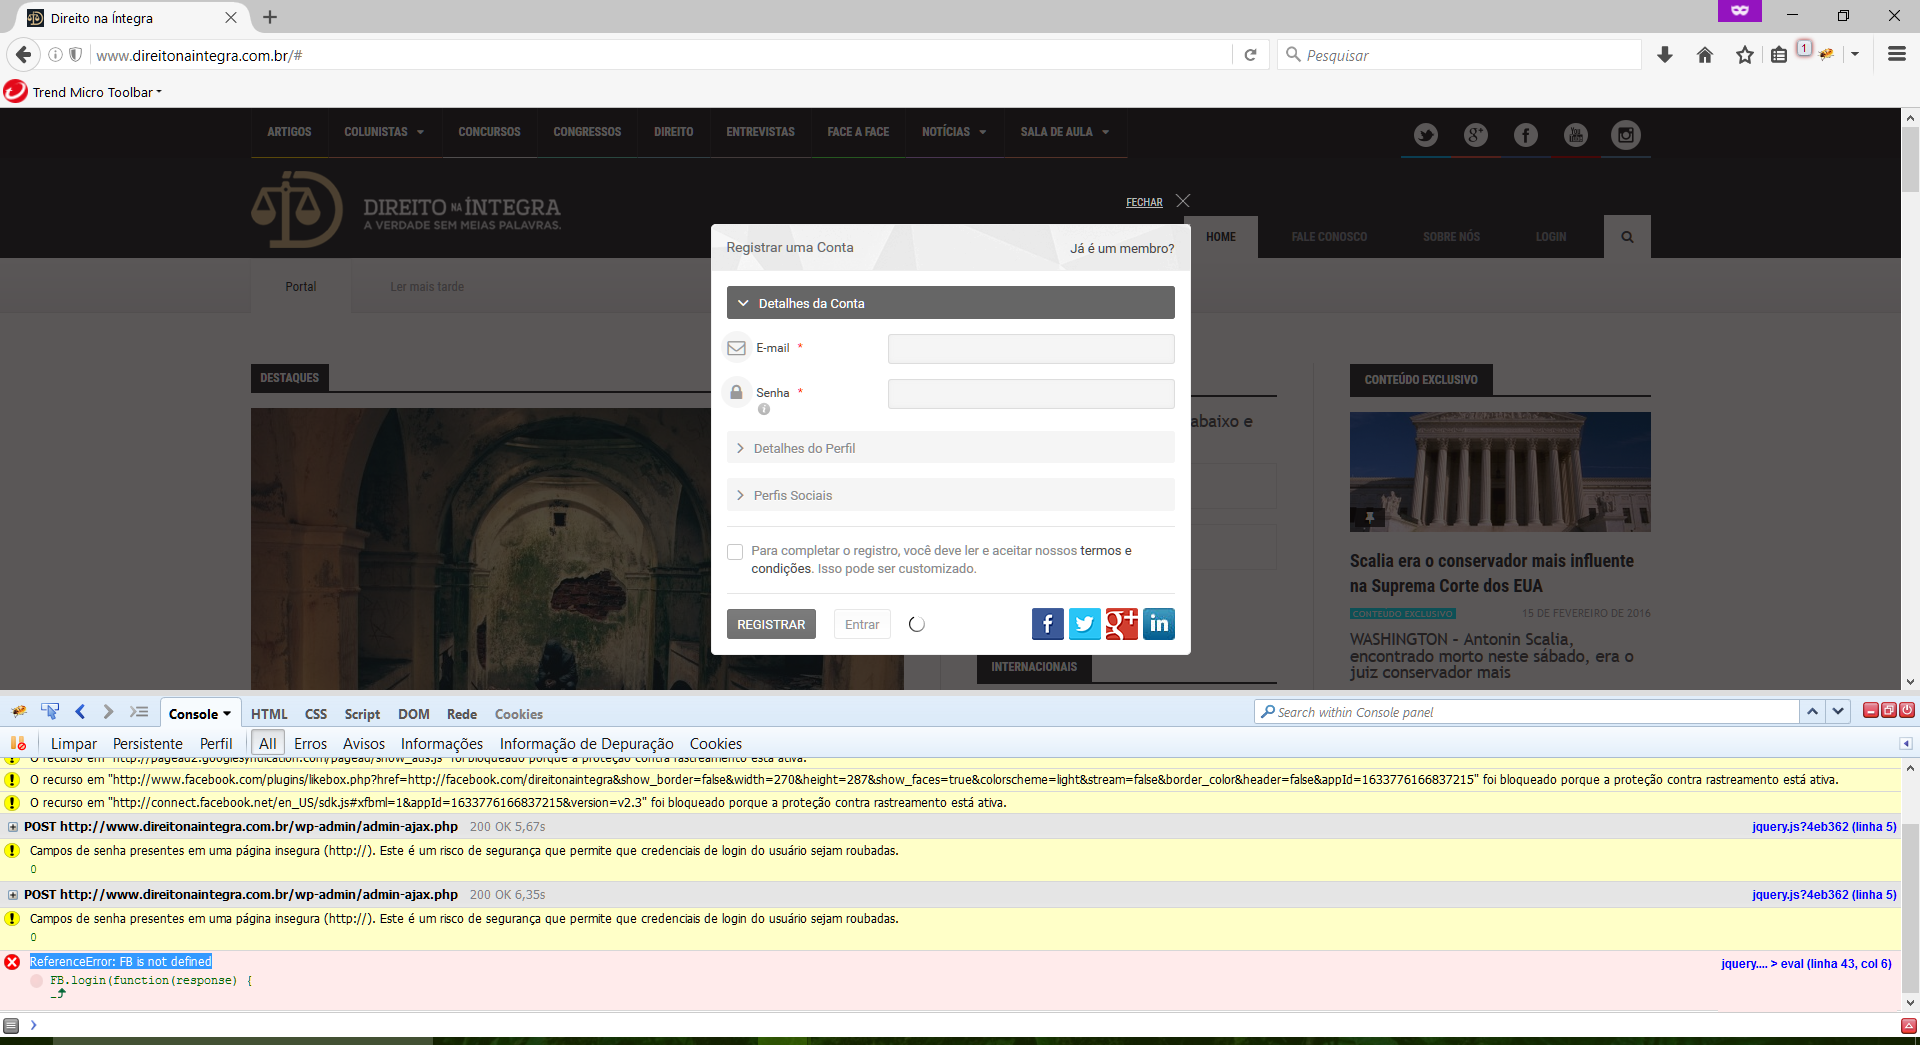The height and width of the screenshot is (1045, 1920).
Task: Register with the Twitter button
Action: (x=1085, y=624)
